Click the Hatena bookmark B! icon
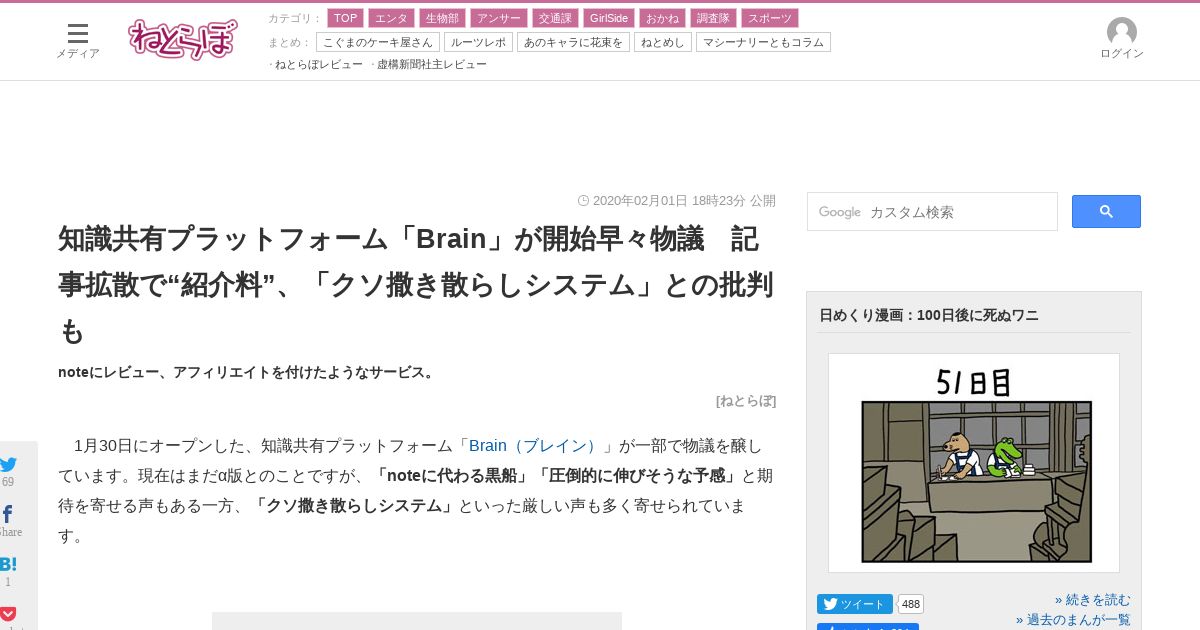This screenshot has height=630, width=1200. click(x=8, y=564)
